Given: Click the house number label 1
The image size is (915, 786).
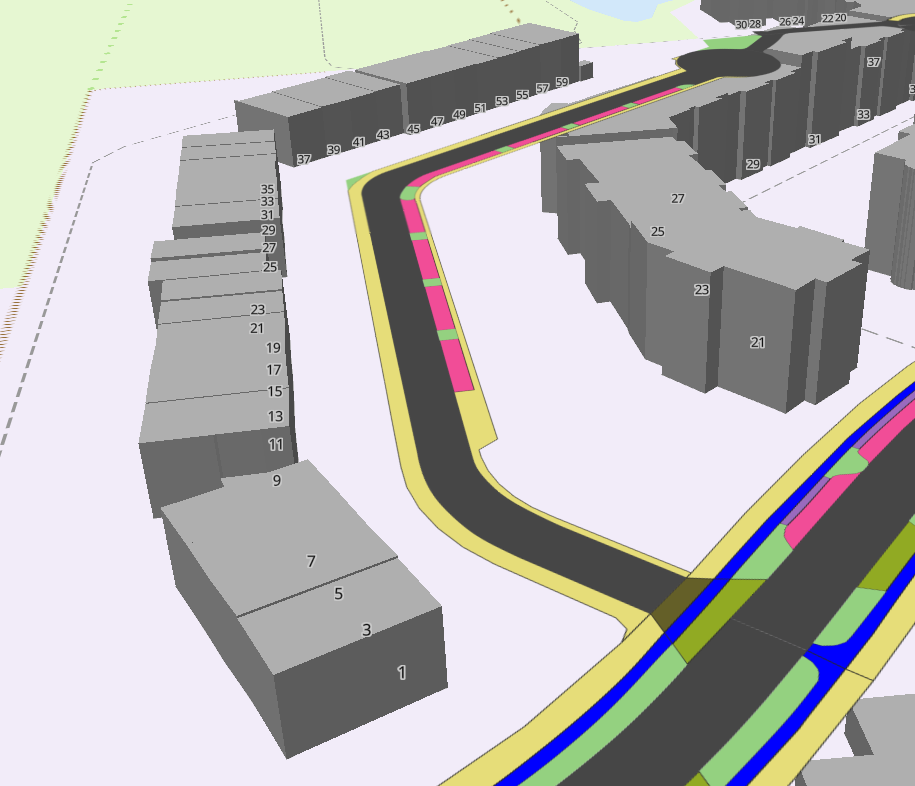Looking at the screenshot, I should coord(401,672).
